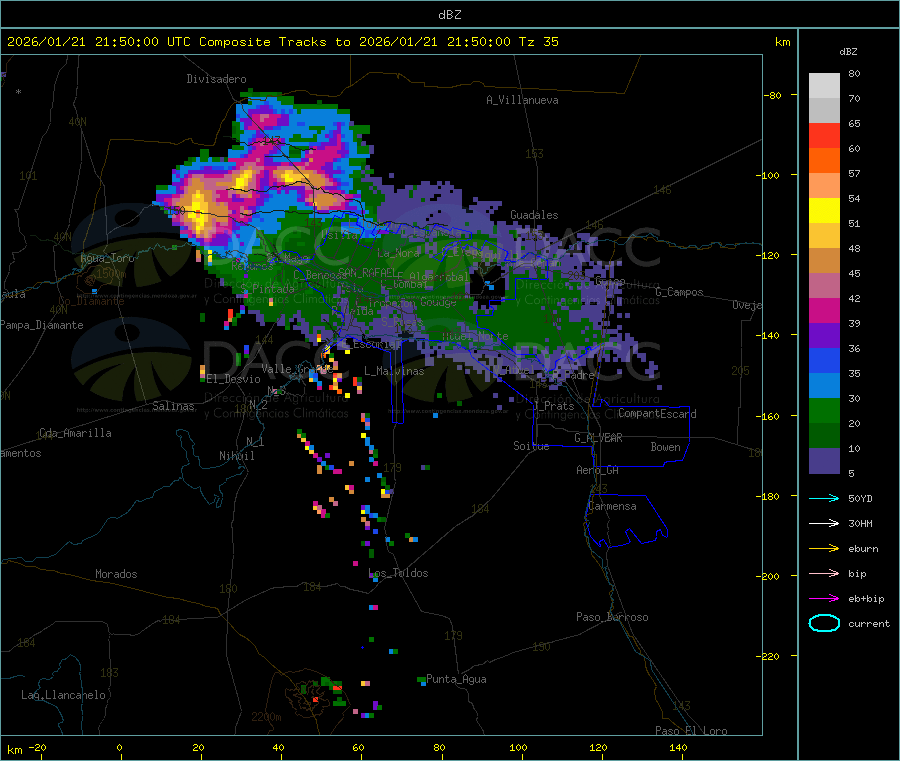Click the 'CompantEscard' map label
This screenshot has width=900, height=761.
(x=657, y=413)
